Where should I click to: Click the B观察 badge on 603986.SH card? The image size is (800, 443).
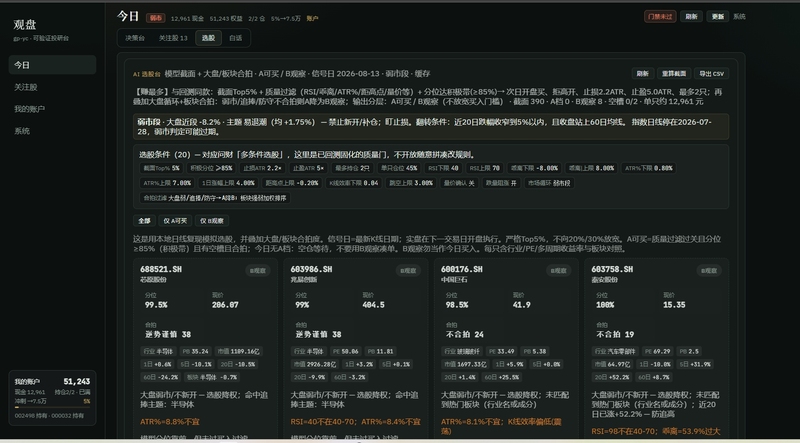(x=408, y=270)
